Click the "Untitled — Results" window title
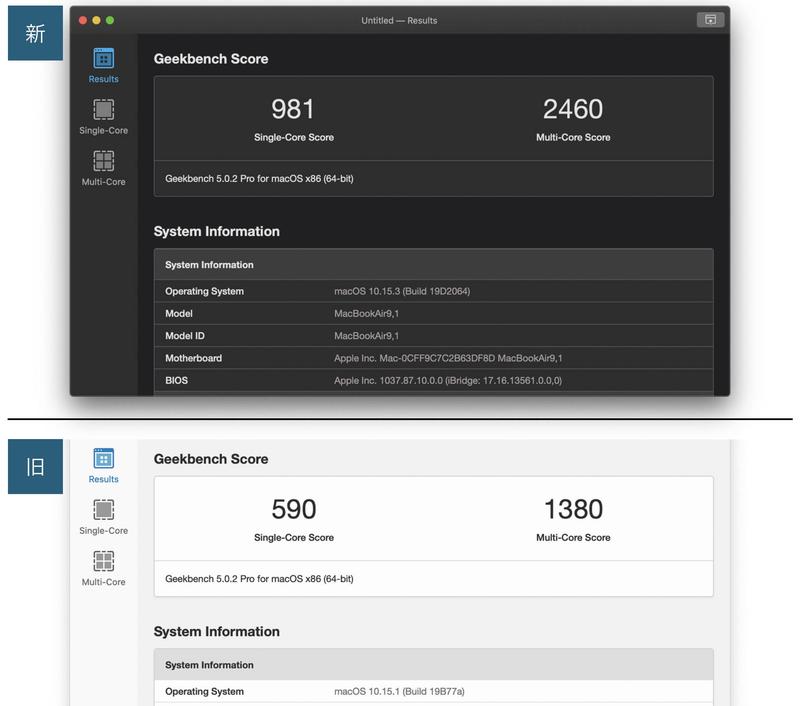The width and height of the screenshot is (800, 706). (399, 20)
